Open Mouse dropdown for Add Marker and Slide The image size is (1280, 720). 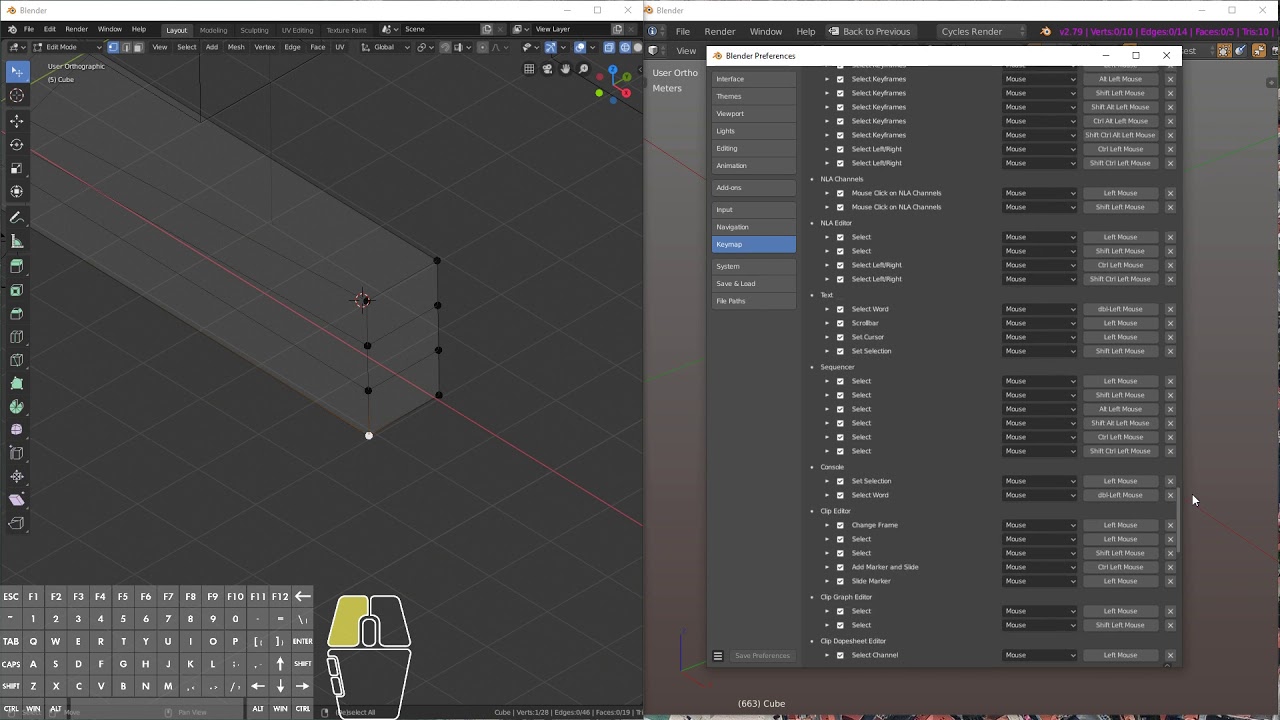point(1040,567)
